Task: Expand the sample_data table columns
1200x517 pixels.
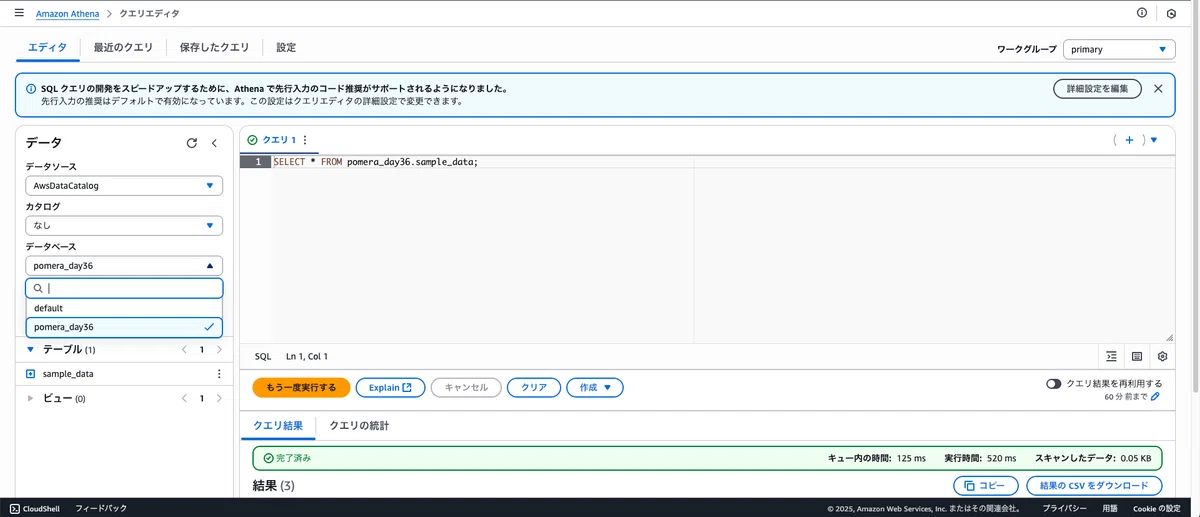Action: [x=30, y=374]
